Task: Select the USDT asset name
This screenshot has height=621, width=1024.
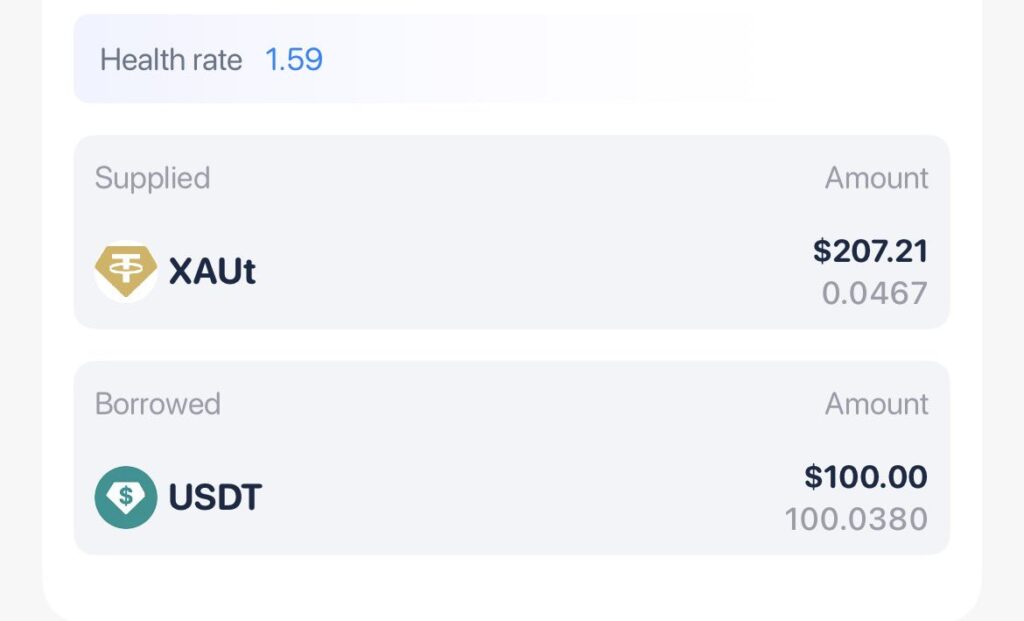Action: (x=215, y=497)
